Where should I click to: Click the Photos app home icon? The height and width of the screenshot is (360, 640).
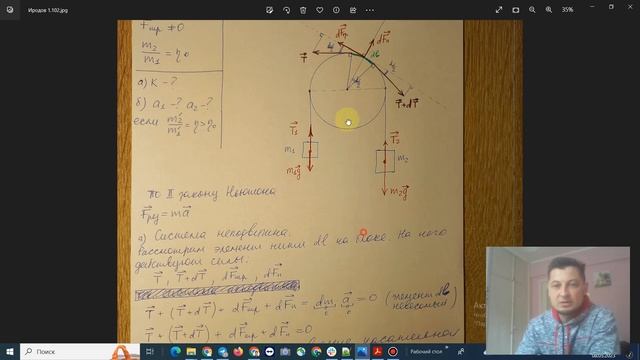point(10,10)
